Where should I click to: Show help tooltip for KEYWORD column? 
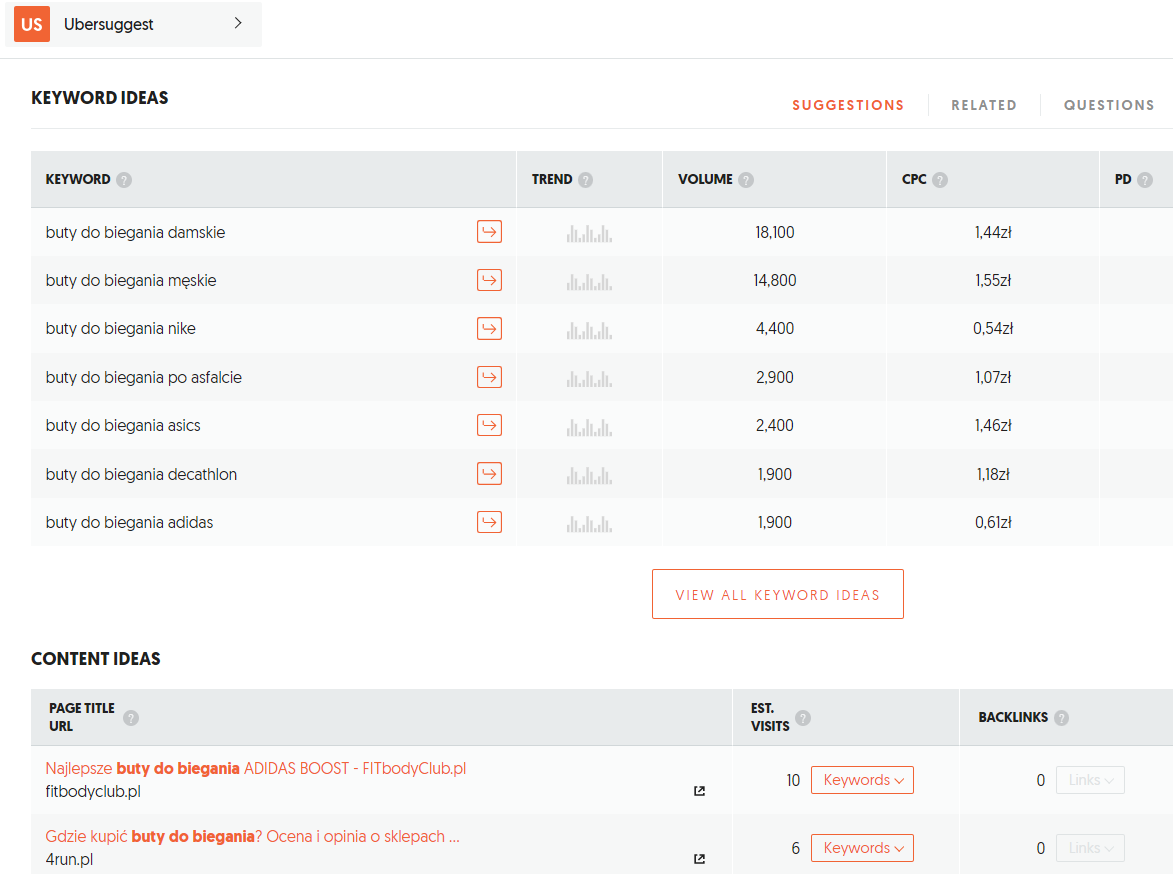click(124, 180)
